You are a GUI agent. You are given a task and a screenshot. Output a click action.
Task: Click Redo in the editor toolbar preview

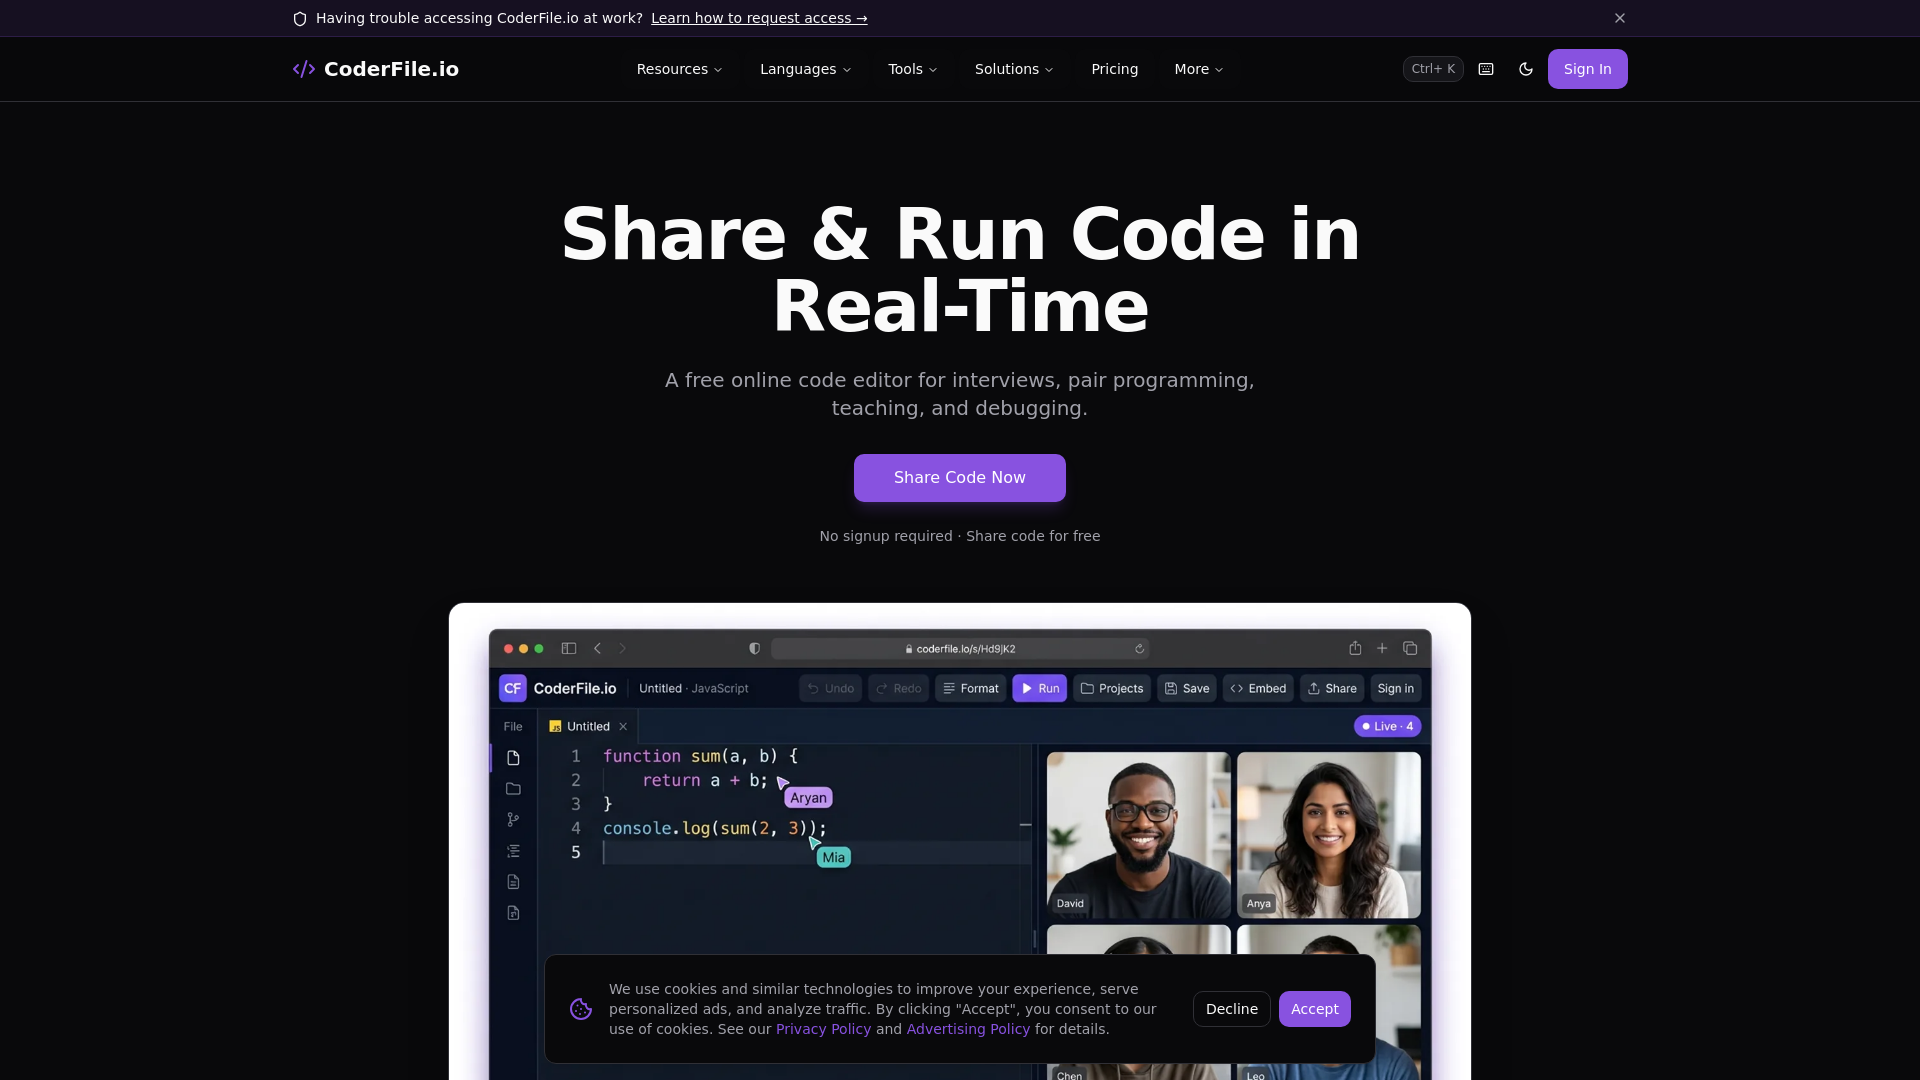tap(898, 688)
